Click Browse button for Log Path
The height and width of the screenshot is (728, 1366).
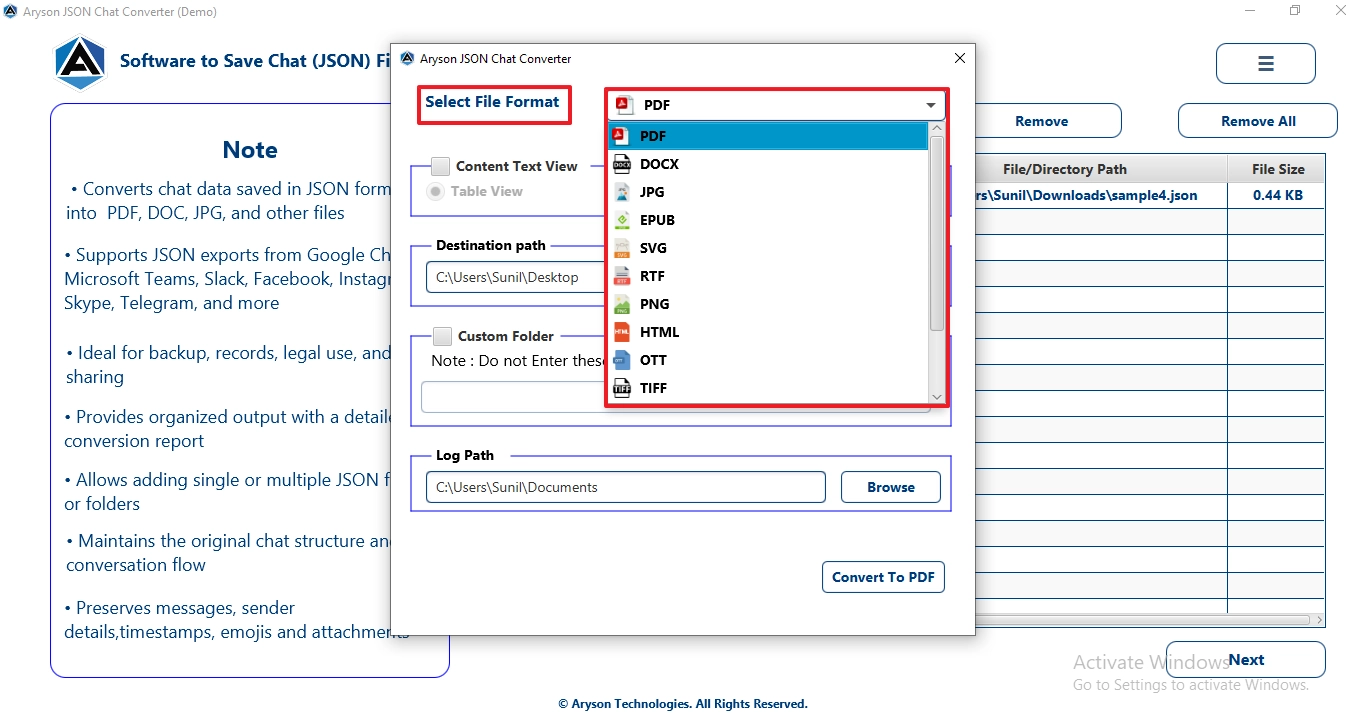point(891,487)
